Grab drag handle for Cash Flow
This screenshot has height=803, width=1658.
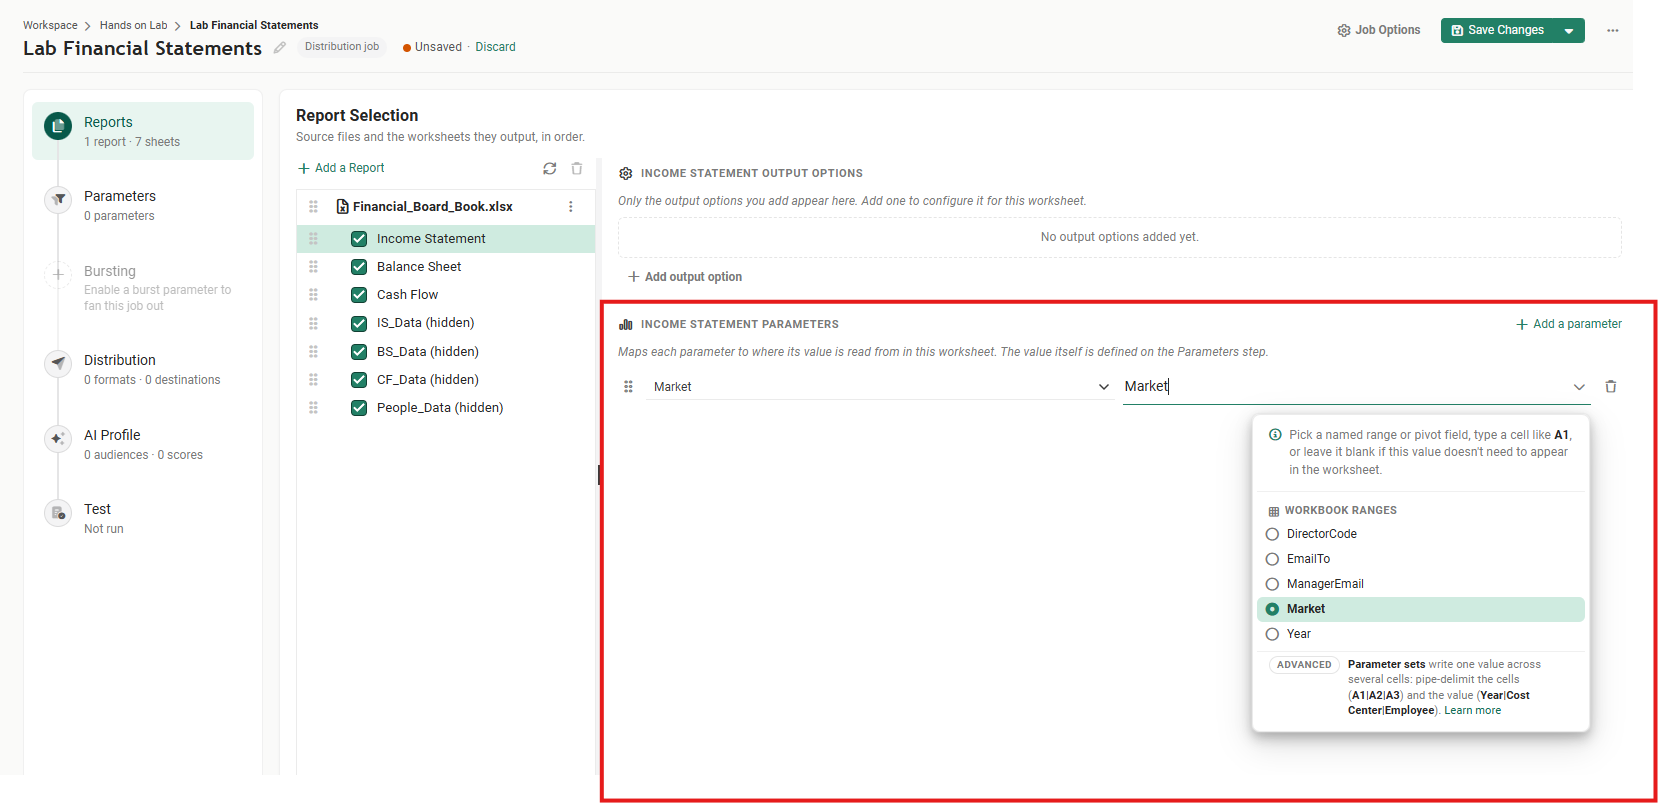click(x=313, y=294)
